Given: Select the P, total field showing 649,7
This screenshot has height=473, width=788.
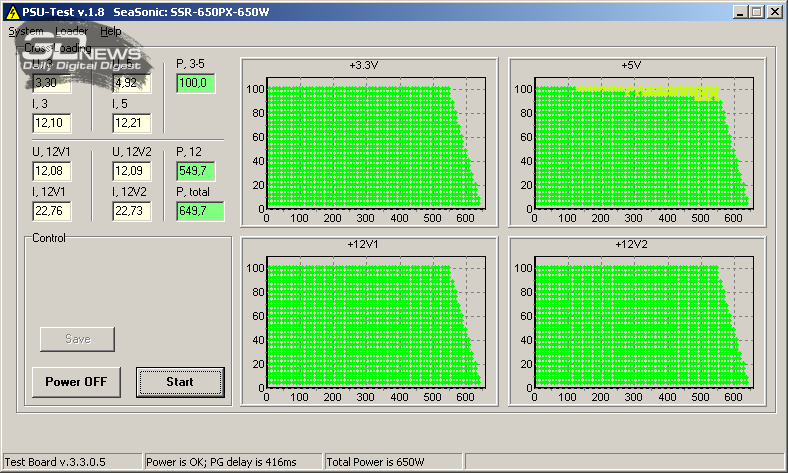Looking at the screenshot, I should 200,211.
